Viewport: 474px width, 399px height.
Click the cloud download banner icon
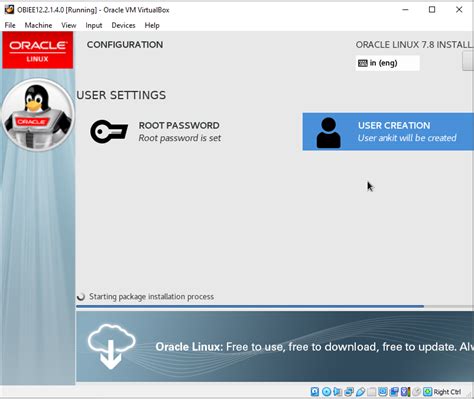pos(111,346)
